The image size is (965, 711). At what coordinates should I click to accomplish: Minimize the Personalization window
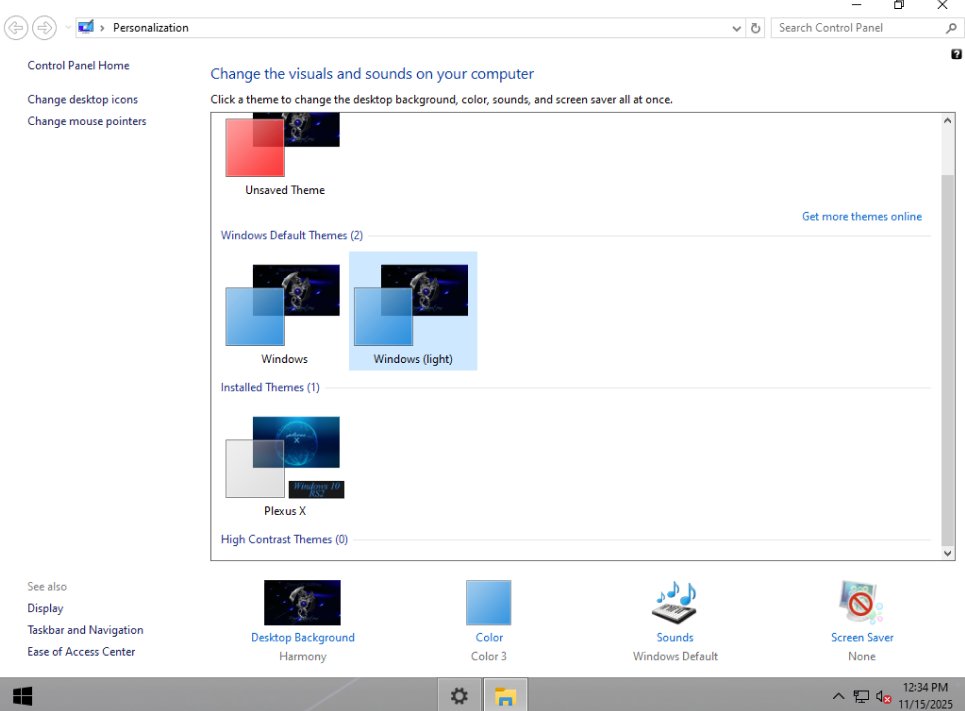856,5
